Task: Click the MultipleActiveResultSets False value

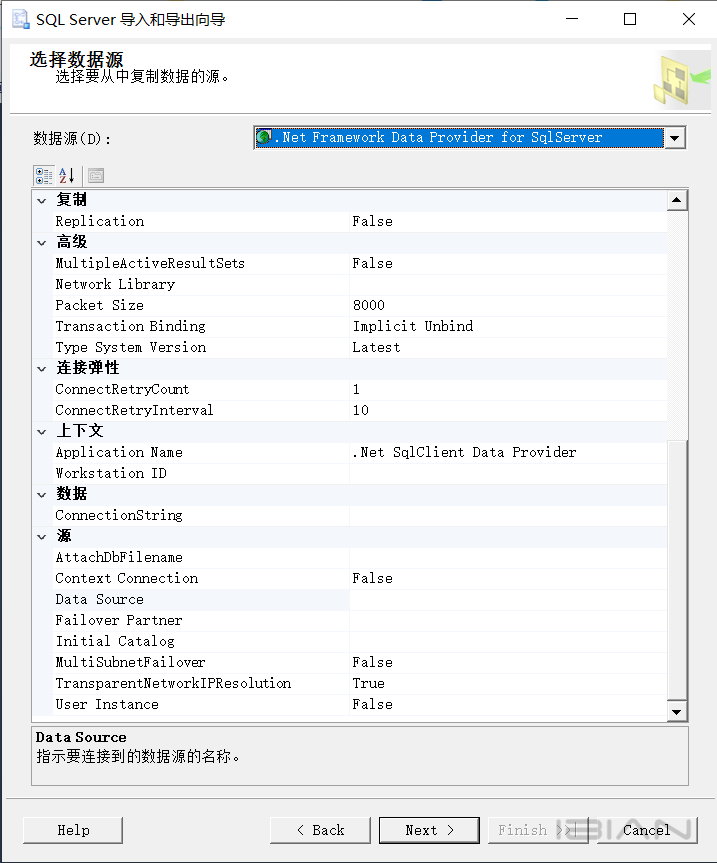Action: tap(373, 264)
